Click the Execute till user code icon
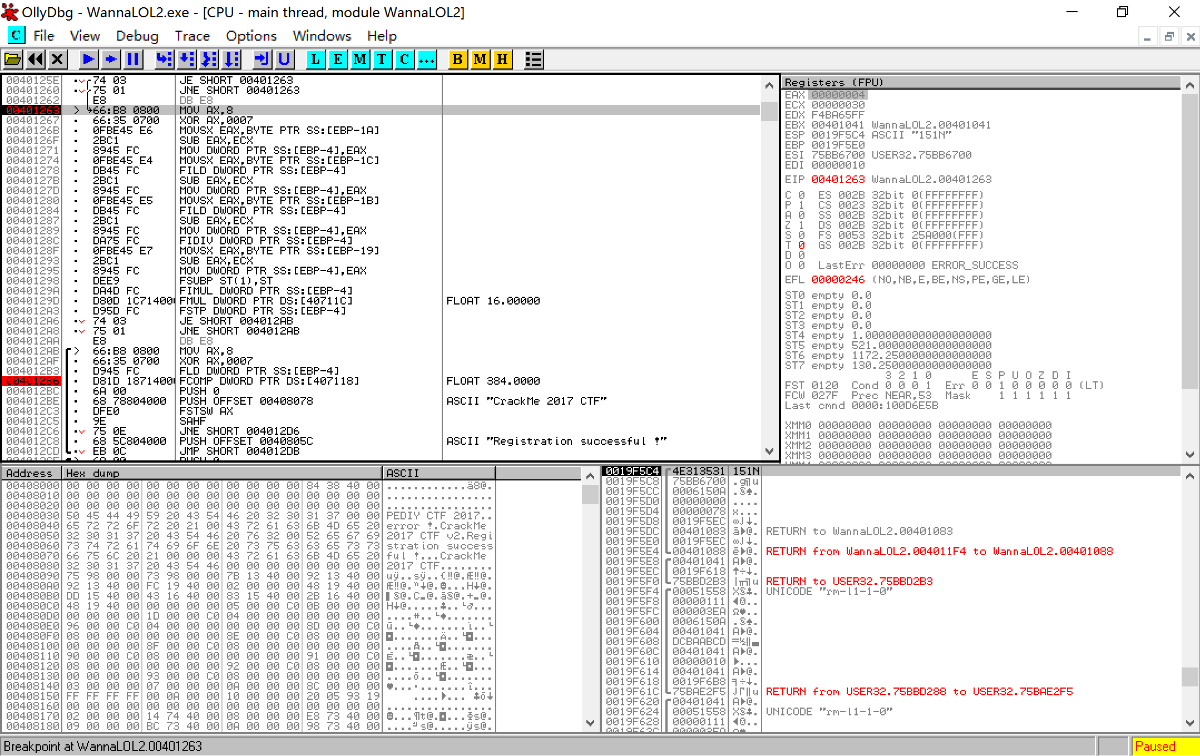1200x756 pixels. (x=284, y=60)
